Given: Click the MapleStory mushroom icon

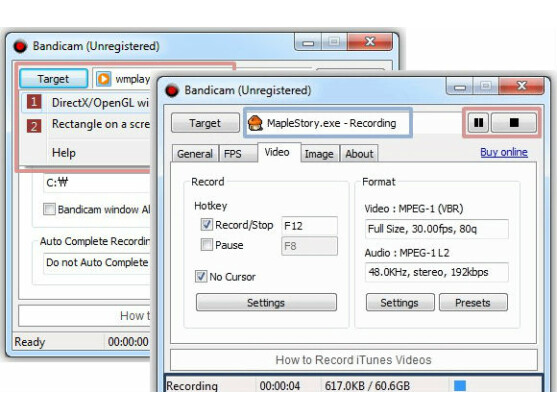Looking at the screenshot, I should (x=255, y=123).
